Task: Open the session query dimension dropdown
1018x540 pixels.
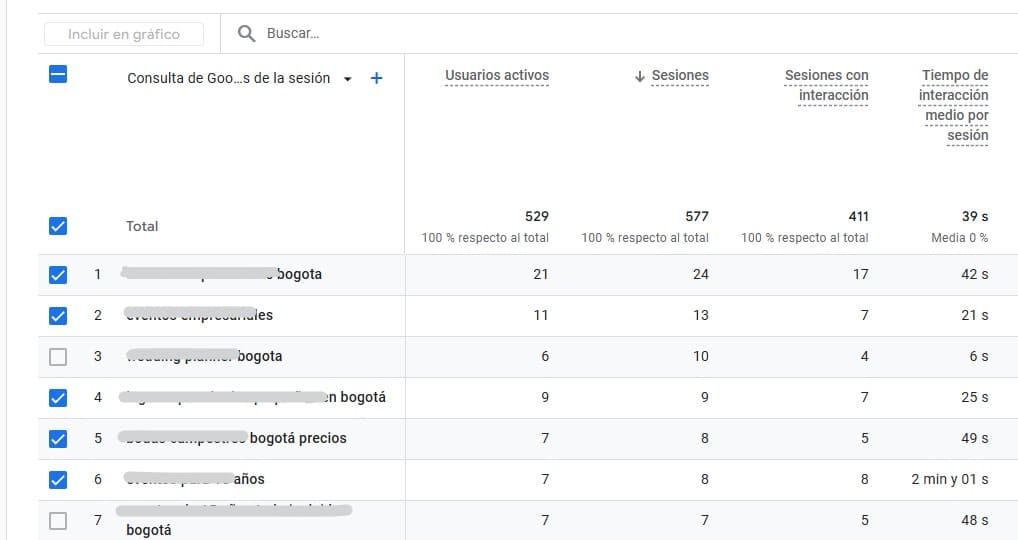Action: click(x=347, y=79)
